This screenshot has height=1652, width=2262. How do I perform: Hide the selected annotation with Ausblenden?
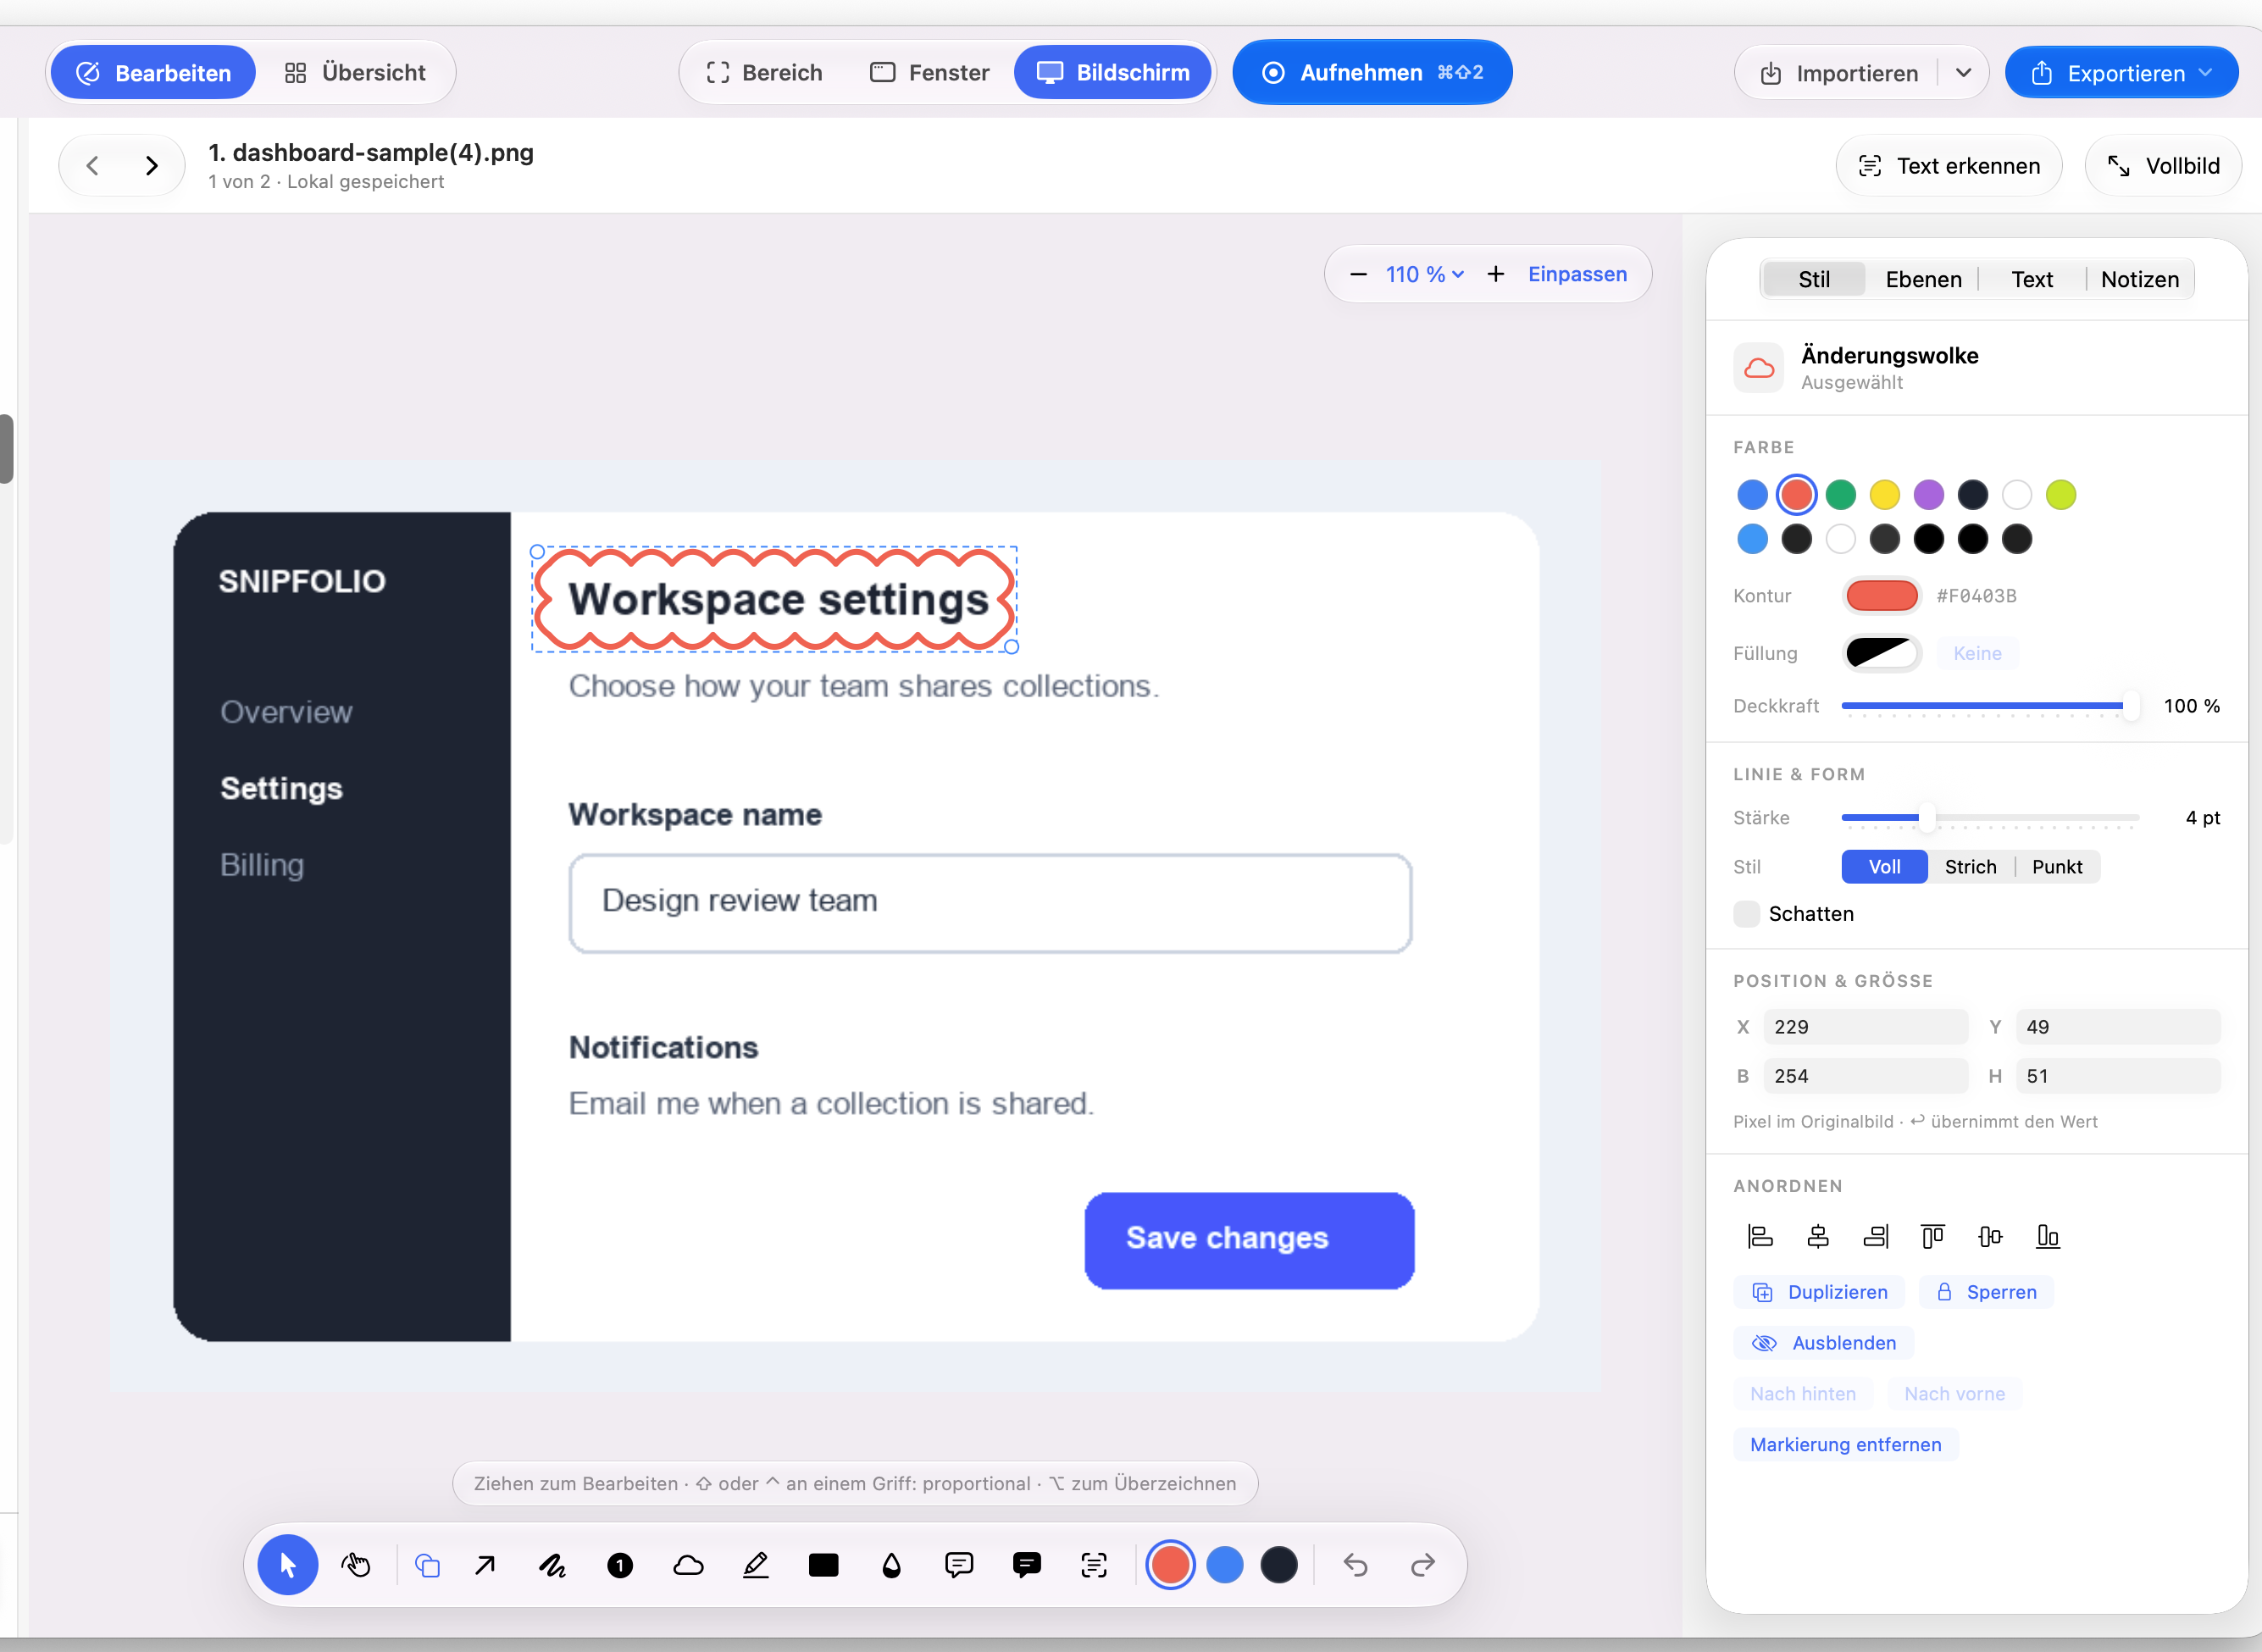tap(1823, 1343)
